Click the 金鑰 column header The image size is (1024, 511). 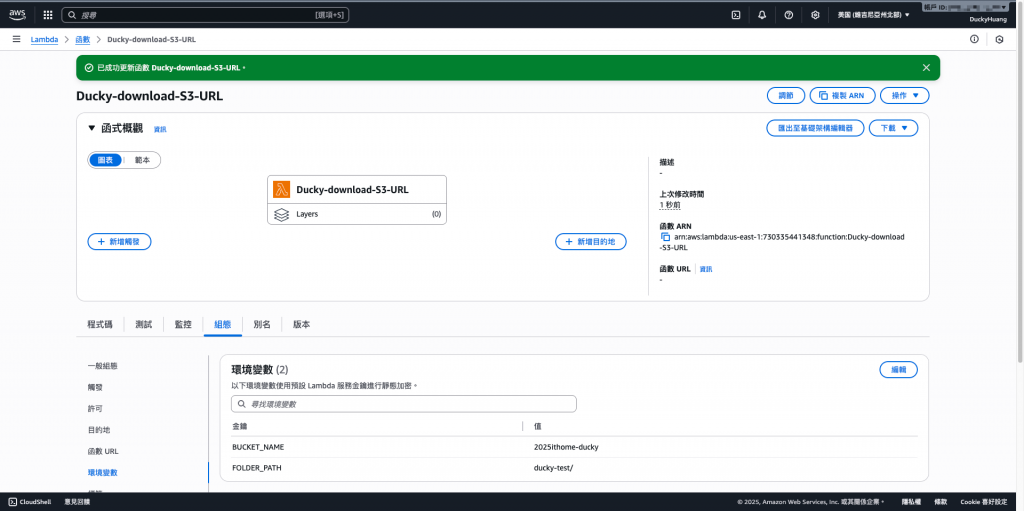pyautogui.click(x=240, y=426)
